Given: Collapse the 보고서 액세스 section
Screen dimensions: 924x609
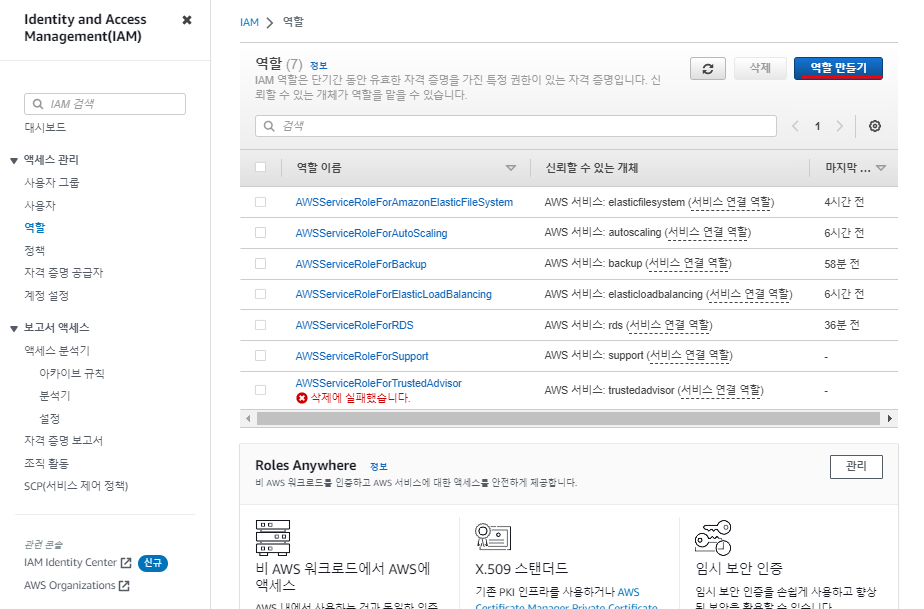Looking at the screenshot, I should click(14, 328).
